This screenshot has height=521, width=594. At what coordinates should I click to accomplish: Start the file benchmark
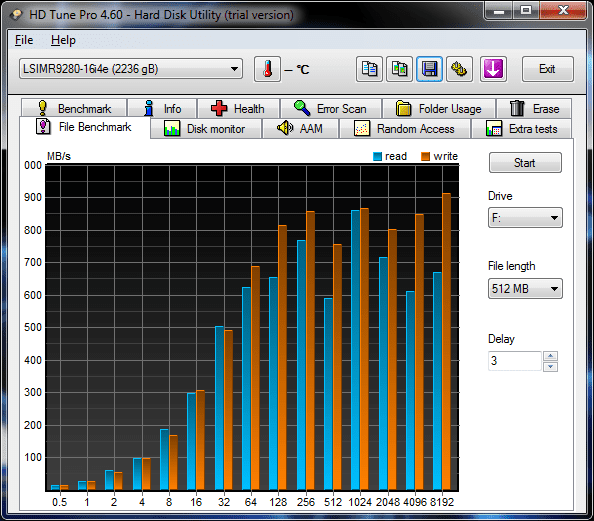coord(525,163)
